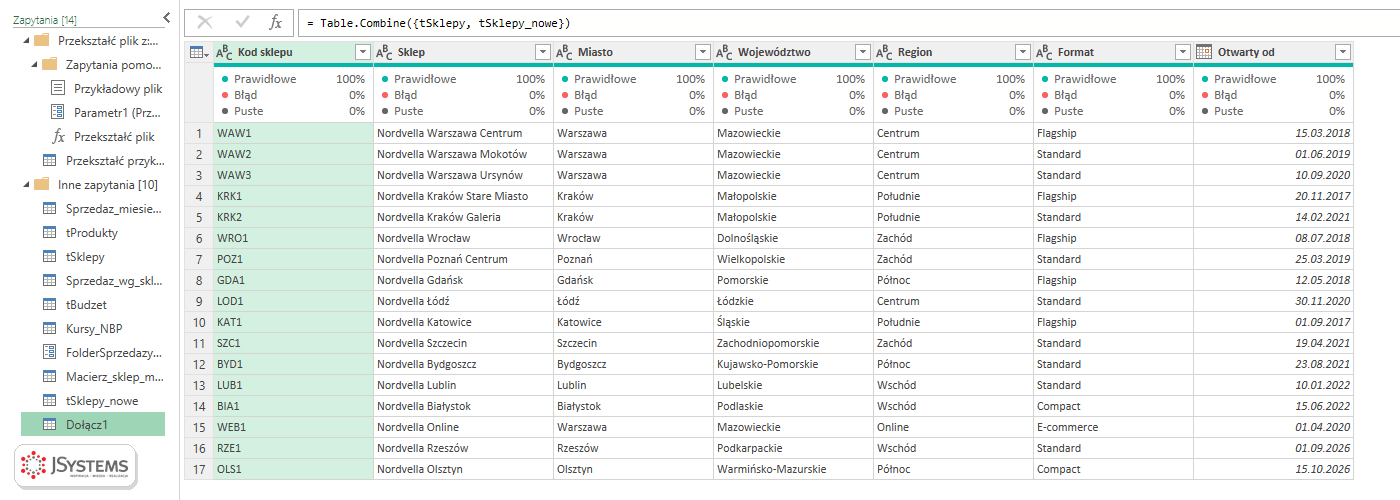Collapse the Zapytania pomocnicze folder
The image size is (1400, 500).
pyautogui.click(x=33, y=64)
